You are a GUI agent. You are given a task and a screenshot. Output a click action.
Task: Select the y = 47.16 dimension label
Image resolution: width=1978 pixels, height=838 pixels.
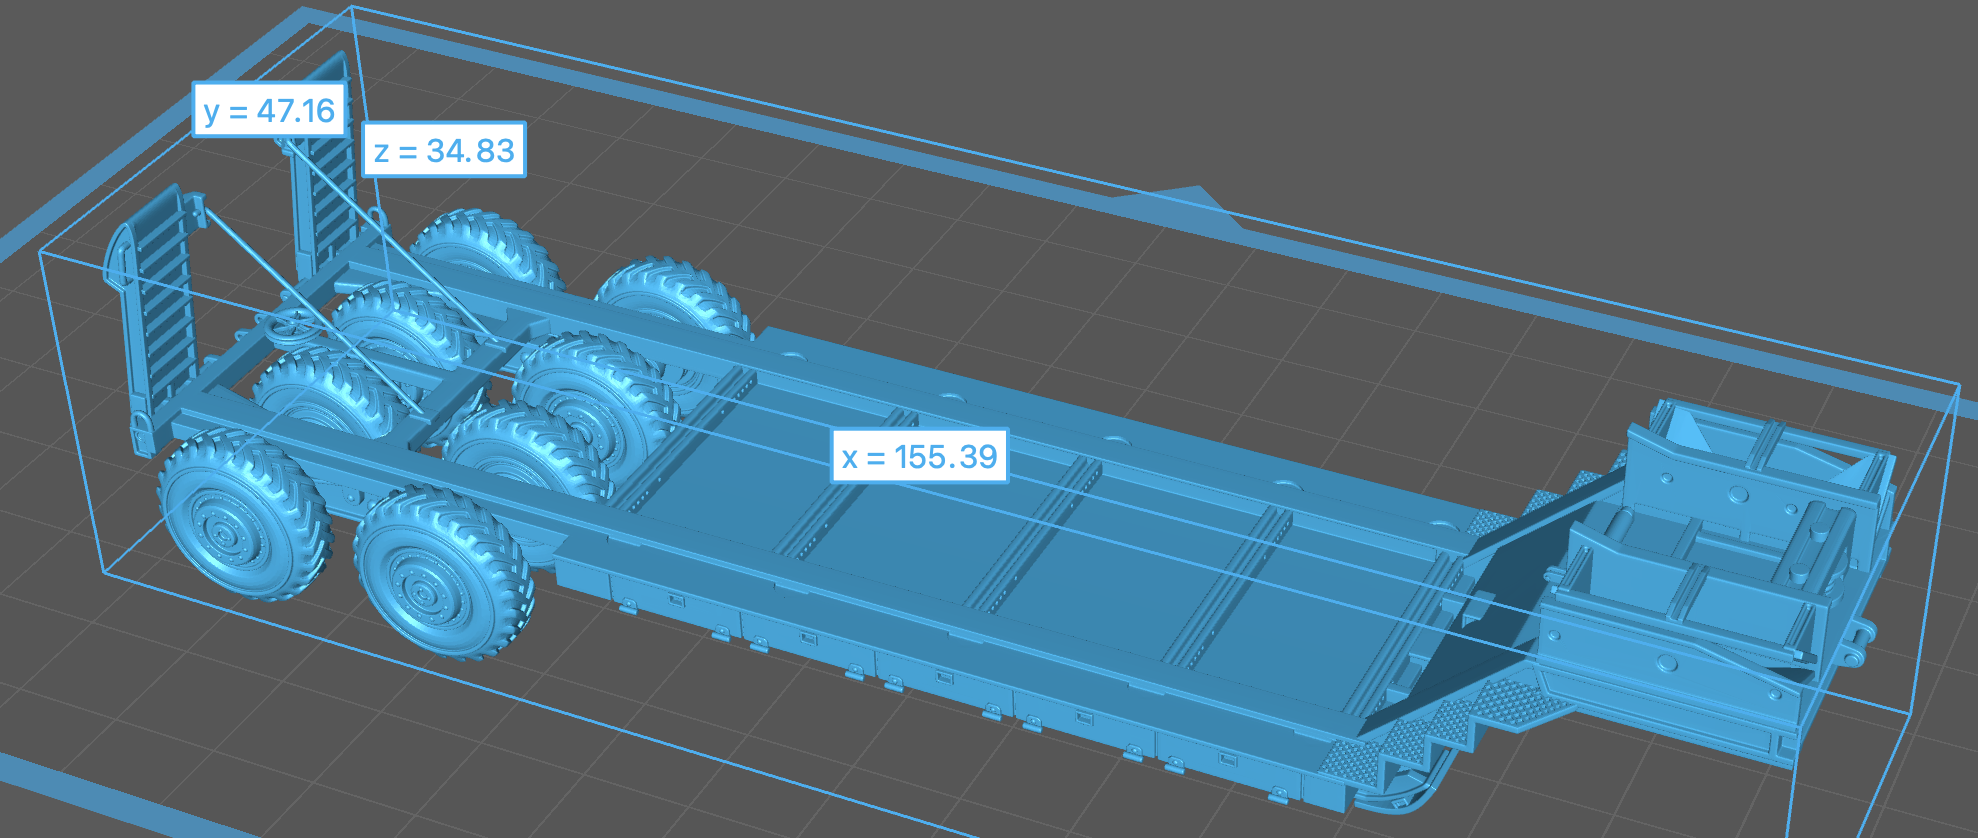coord(269,110)
